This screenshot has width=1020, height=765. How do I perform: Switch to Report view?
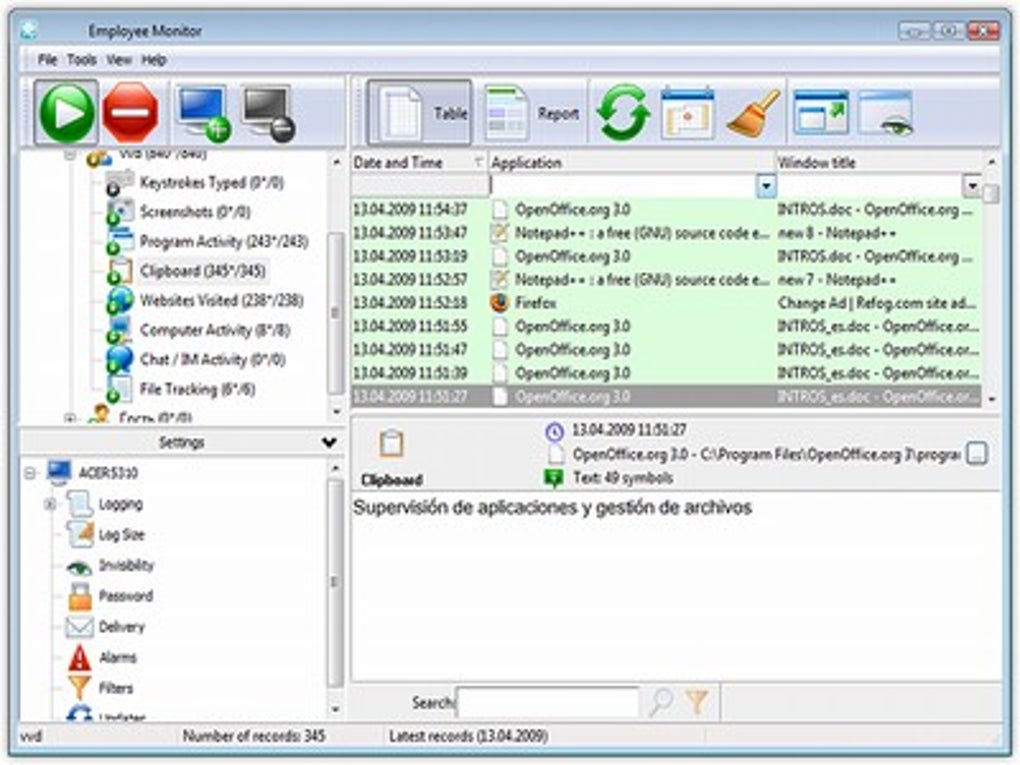pyautogui.click(x=531, y=113)
